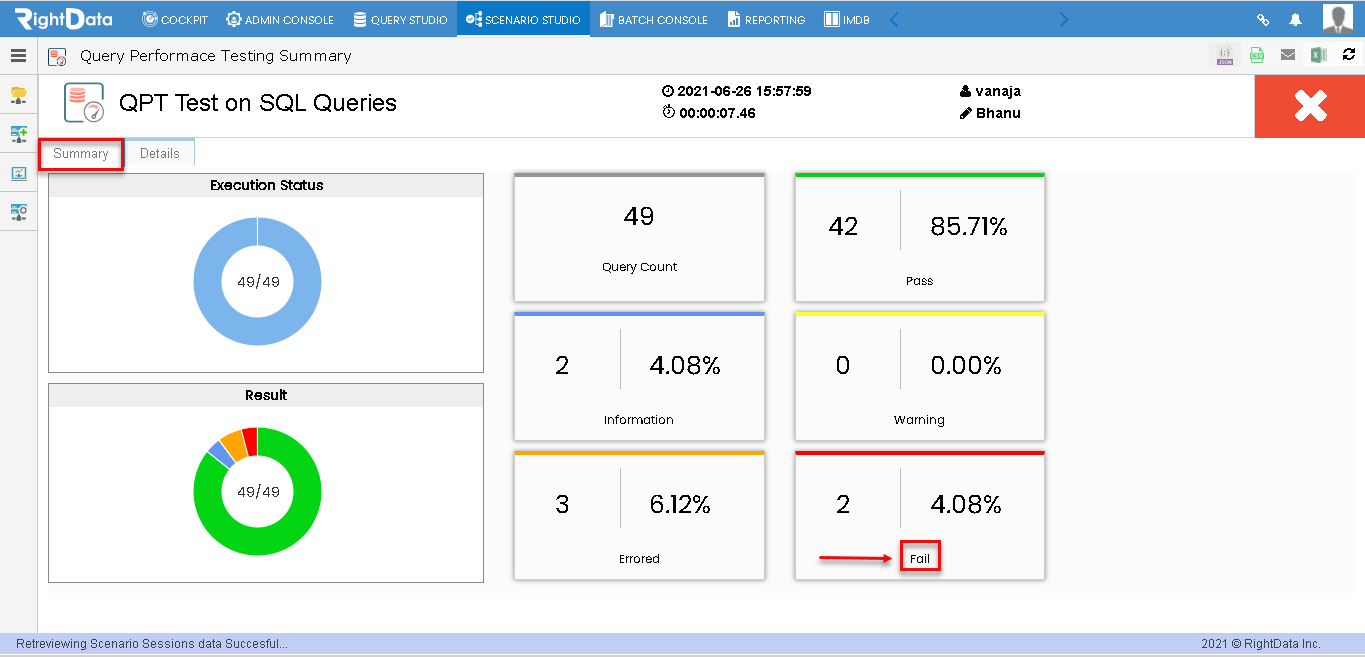Go to BATCH CONSOLE menu
Viewport: 1365px width, 657px height.
point(654,19)
